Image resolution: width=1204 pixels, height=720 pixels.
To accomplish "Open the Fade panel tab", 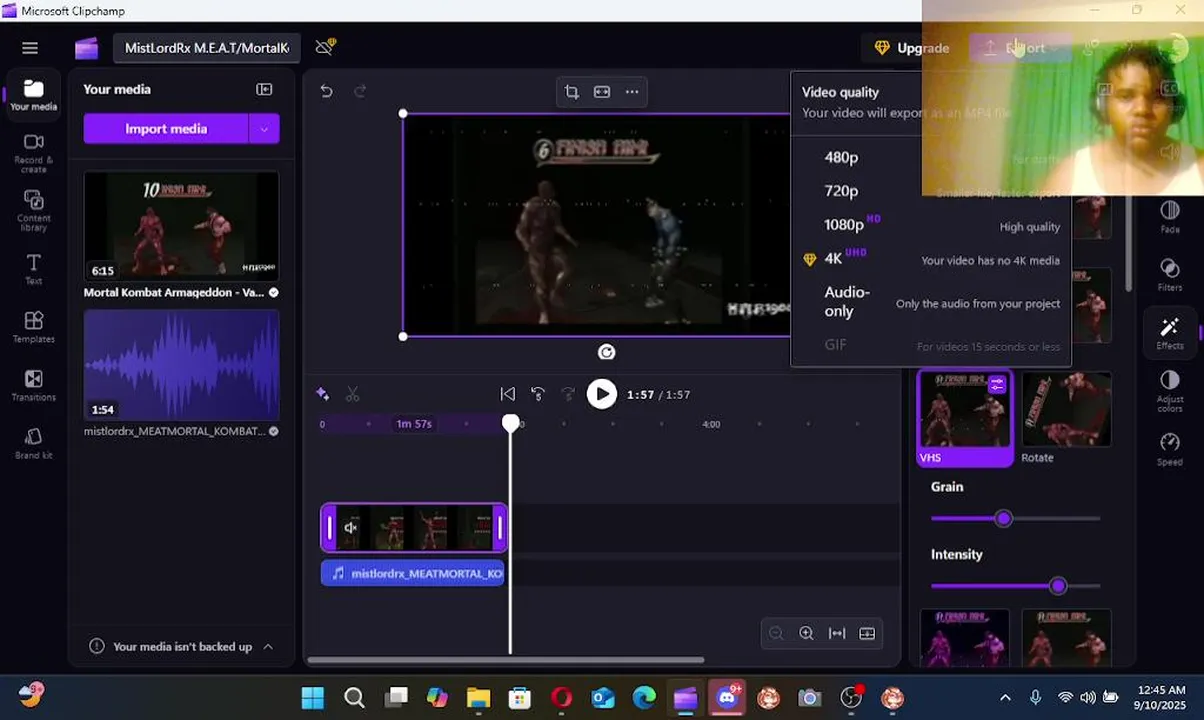I will (x=1170, y=217).
